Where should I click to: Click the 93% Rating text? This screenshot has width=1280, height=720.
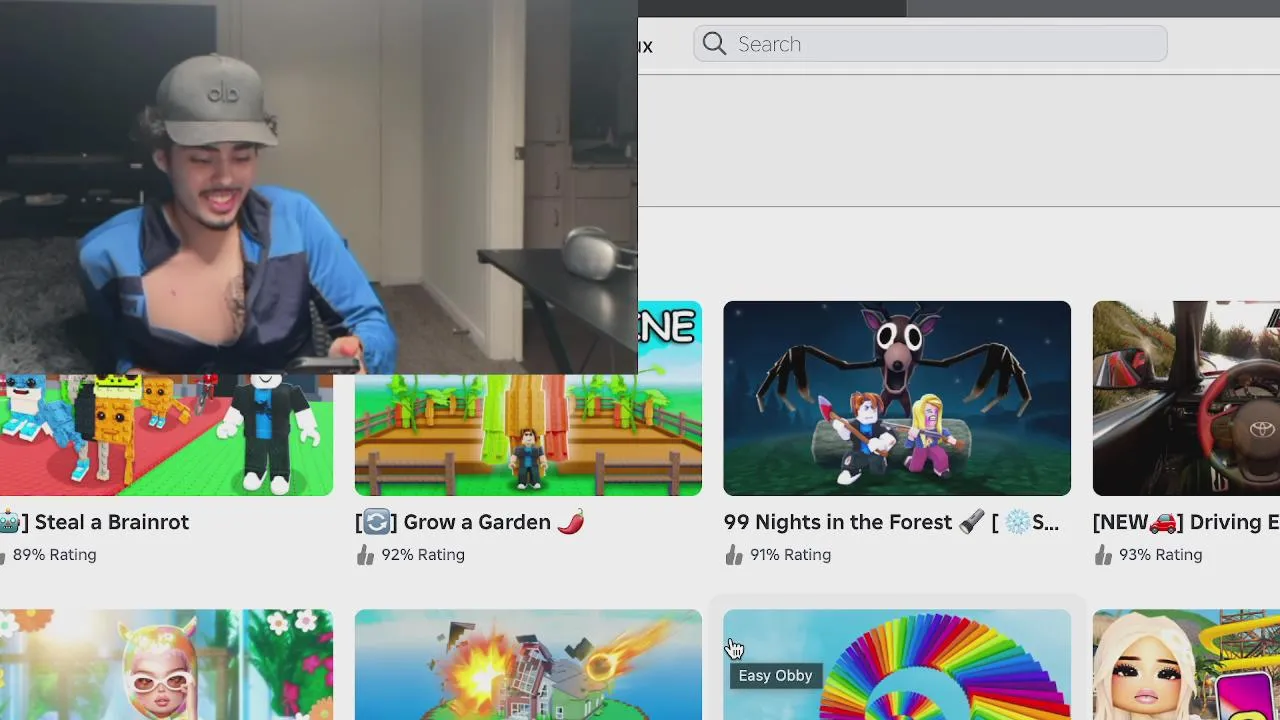[x=1160, y=554]
